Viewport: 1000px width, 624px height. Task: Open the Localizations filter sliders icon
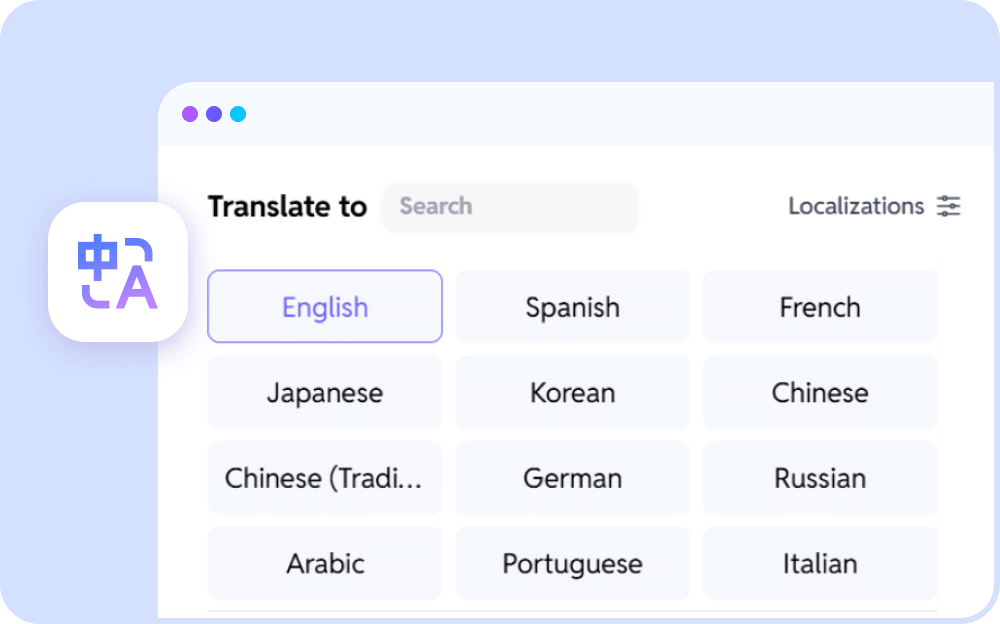point(948,207)
